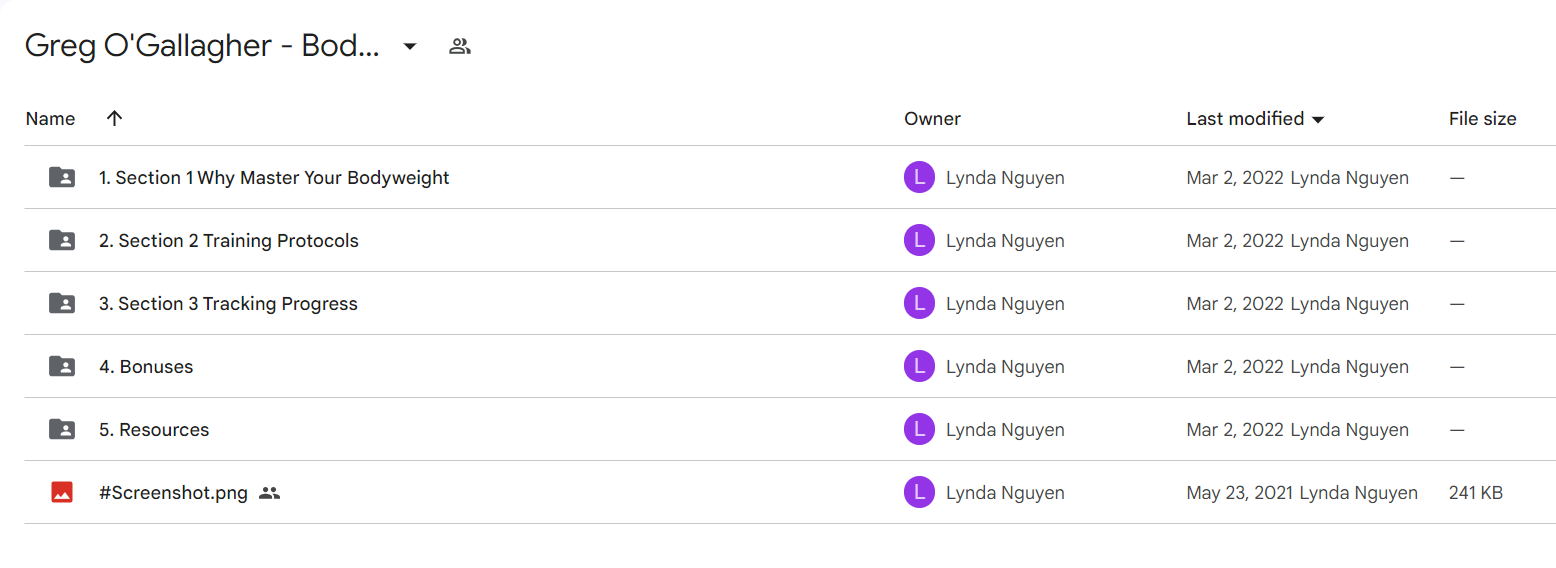Click the Name column header
The width and height of the screenshot is (1556, 568).
(x=50, y=118)
